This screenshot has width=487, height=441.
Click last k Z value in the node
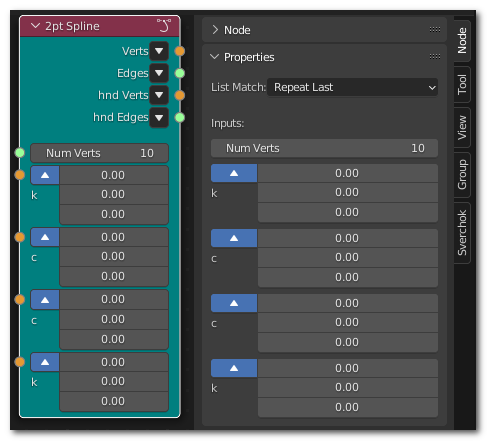tap(114, 401)
